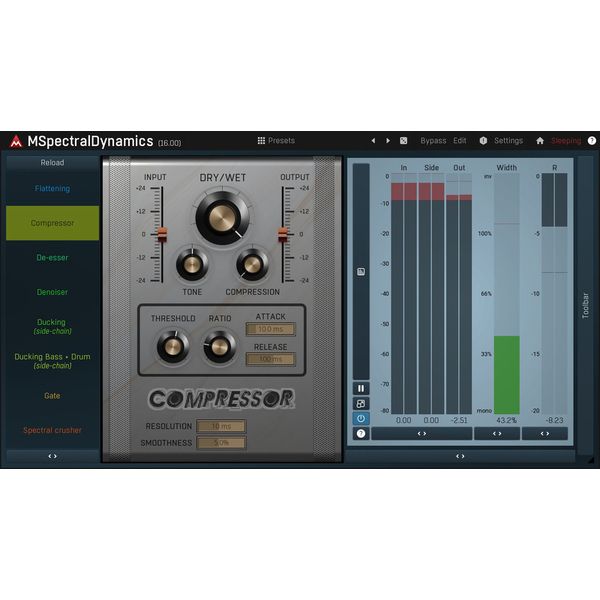The height and width of the screenshot is (600, 600).
Task: Click the RESOLUTION value field
Action: (x=221, y=426)
